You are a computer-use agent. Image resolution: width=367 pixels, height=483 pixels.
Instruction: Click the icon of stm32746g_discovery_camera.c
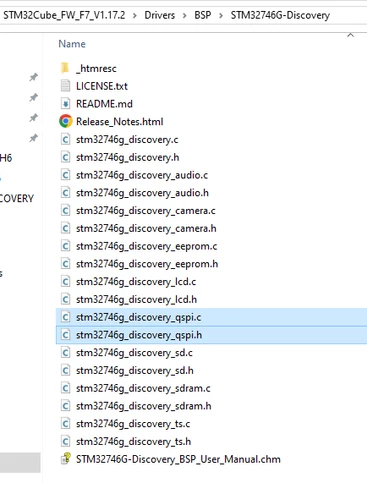[x=65, y=210]
